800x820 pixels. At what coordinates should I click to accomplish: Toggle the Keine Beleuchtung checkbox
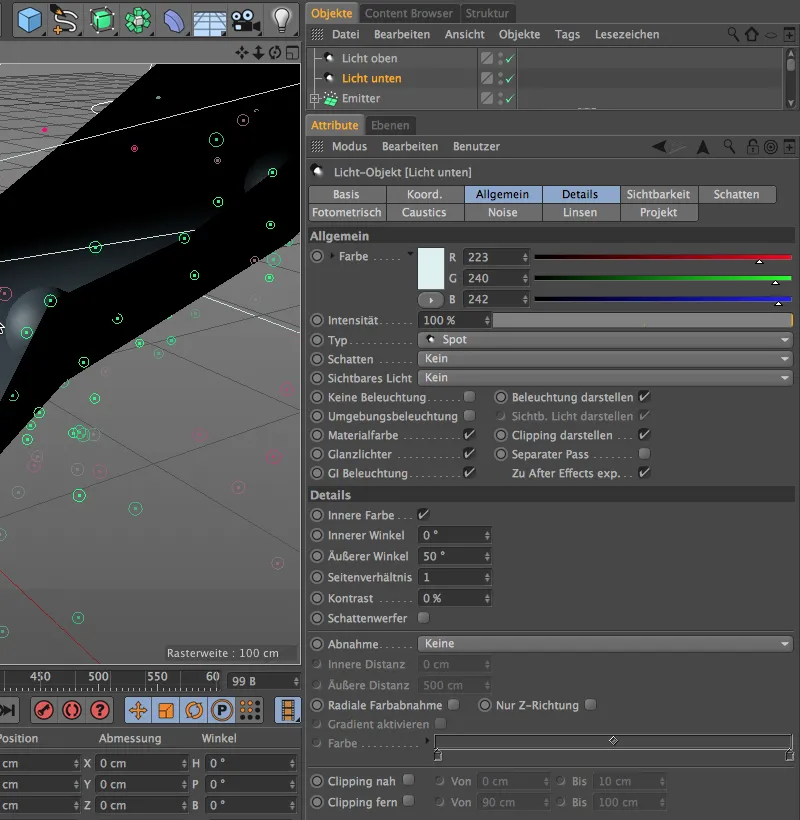pyautogui.click(x=469, y=397)
